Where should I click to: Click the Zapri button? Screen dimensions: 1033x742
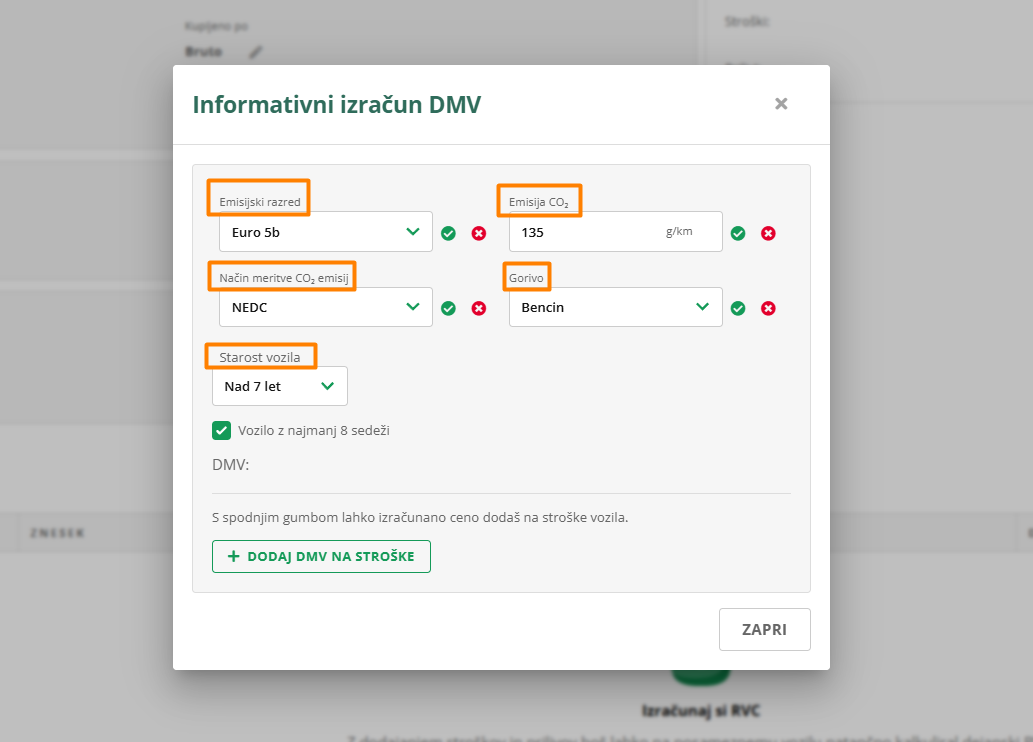(x=764, y=630)
